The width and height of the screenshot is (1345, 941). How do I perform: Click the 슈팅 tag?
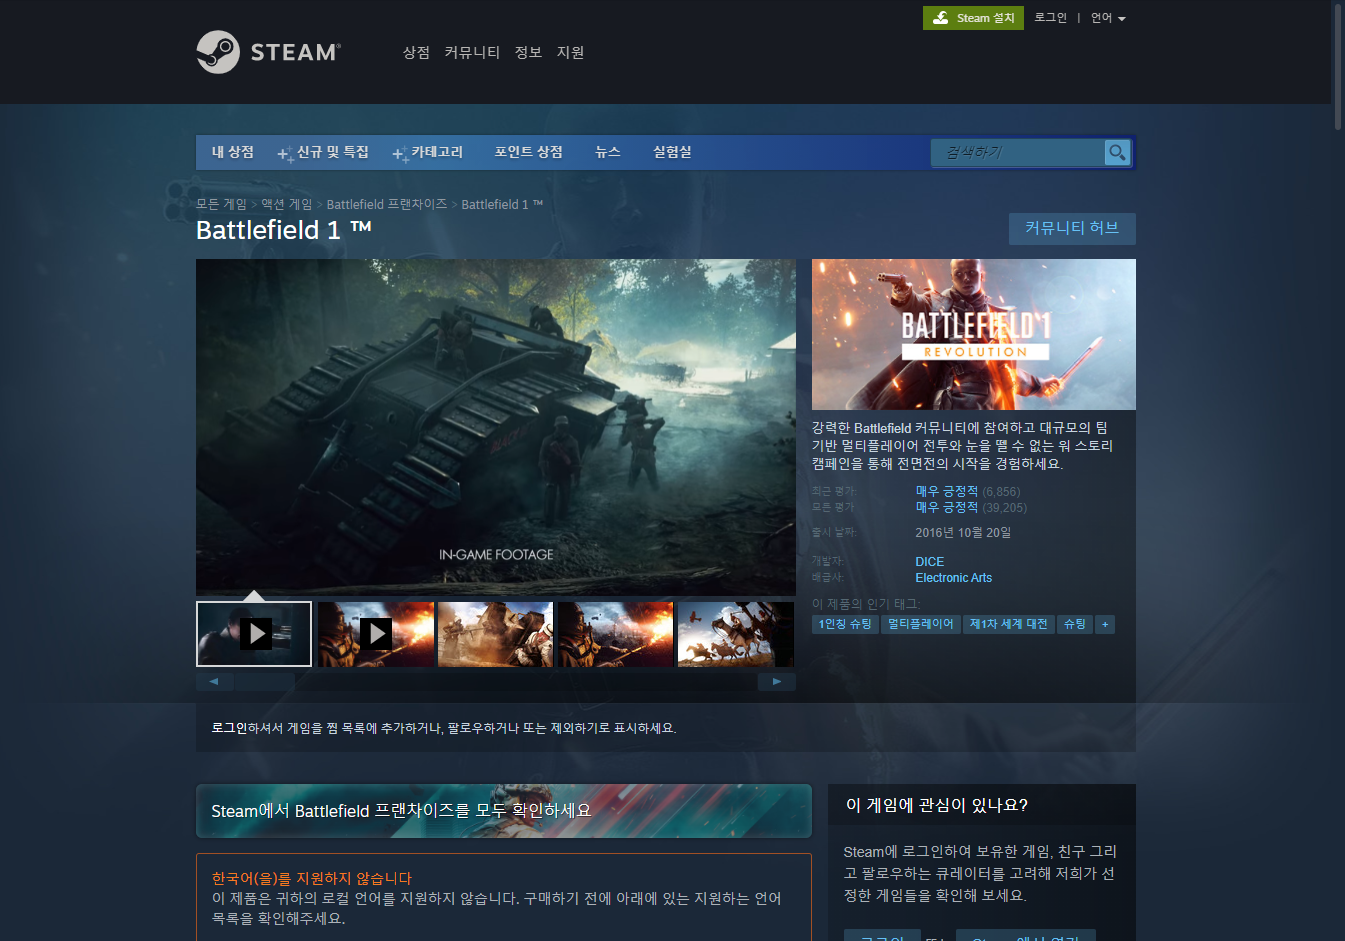(x=1075, y=624)
